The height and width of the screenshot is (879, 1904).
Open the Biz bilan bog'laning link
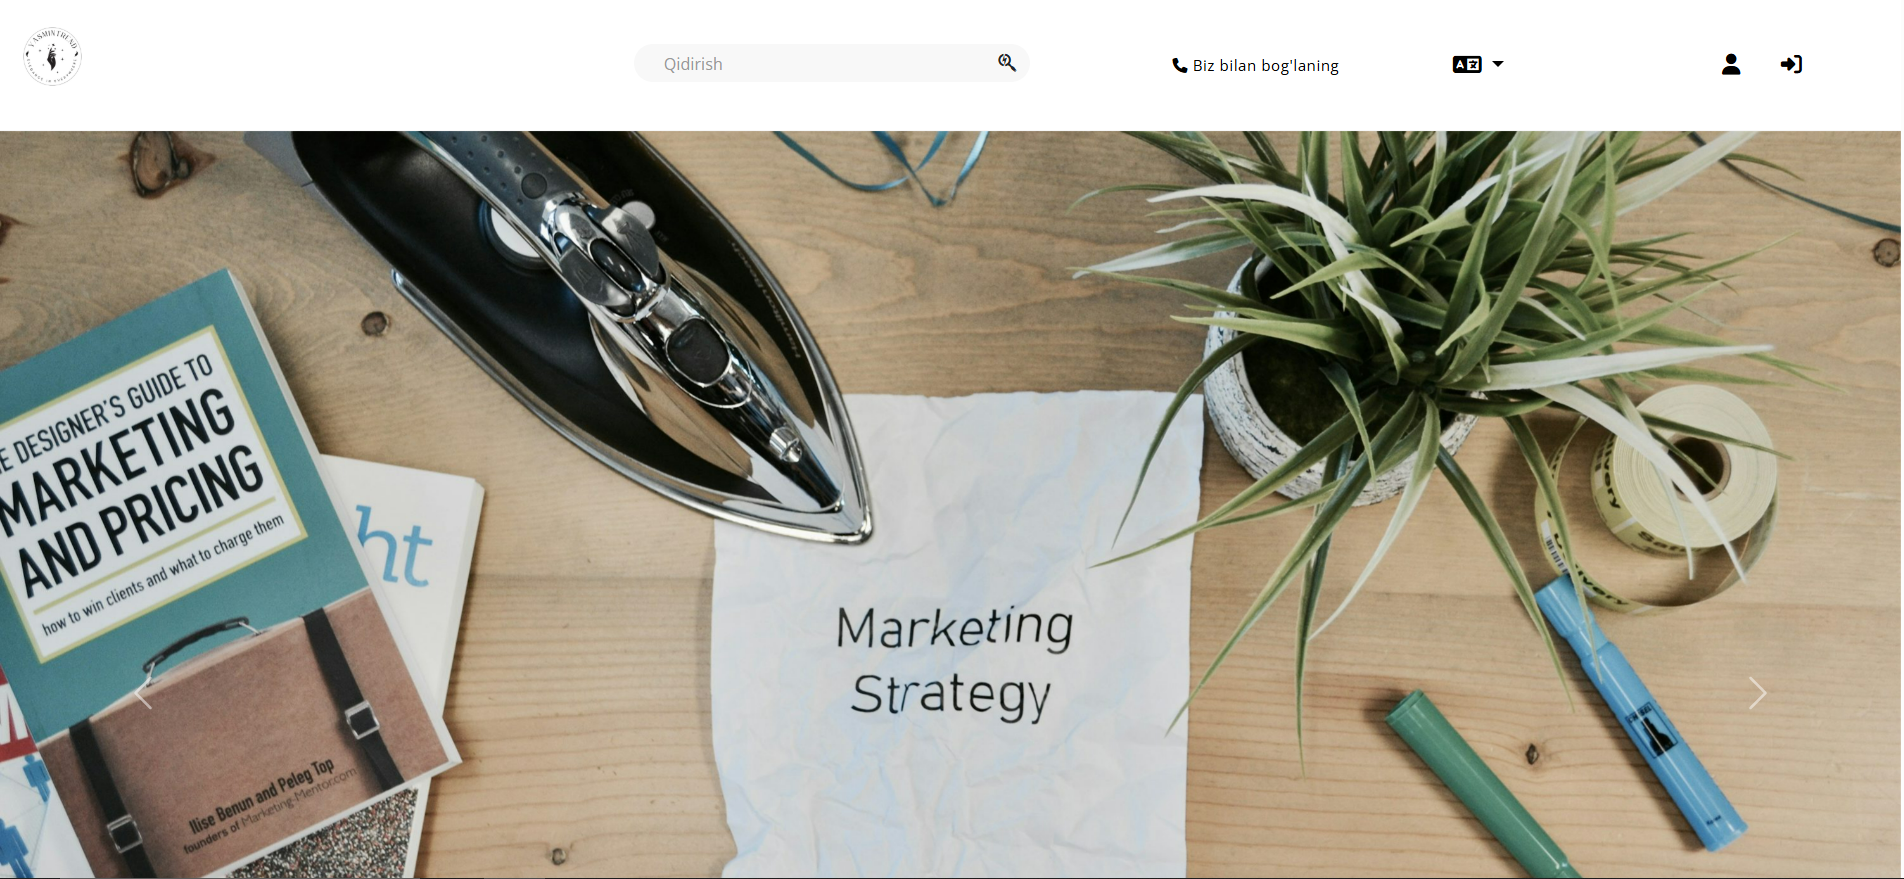tap(1265, 65)
